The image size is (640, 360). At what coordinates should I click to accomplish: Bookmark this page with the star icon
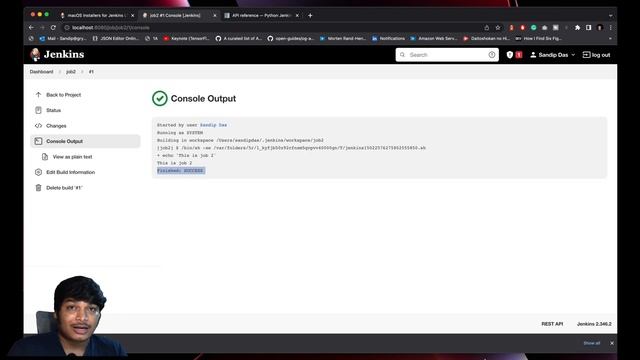point(498,27)
